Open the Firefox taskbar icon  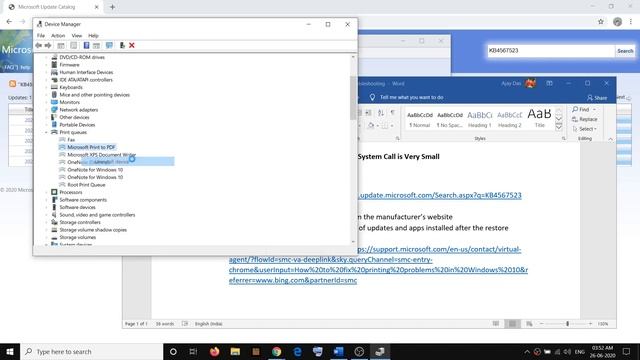click(214, 351)
